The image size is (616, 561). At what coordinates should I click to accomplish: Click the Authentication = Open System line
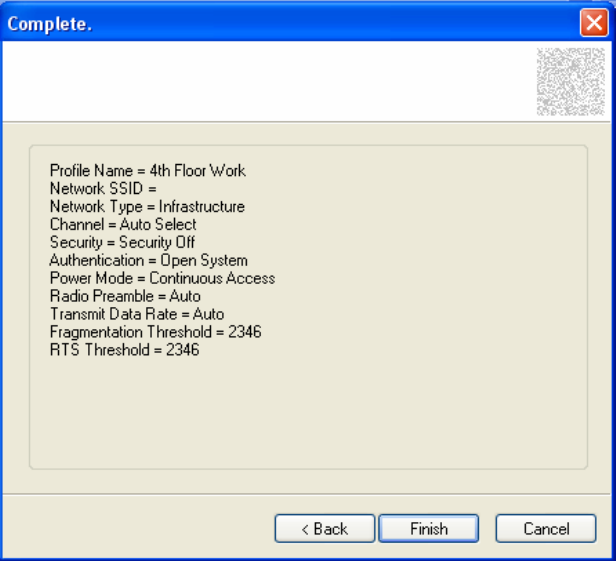148,260
